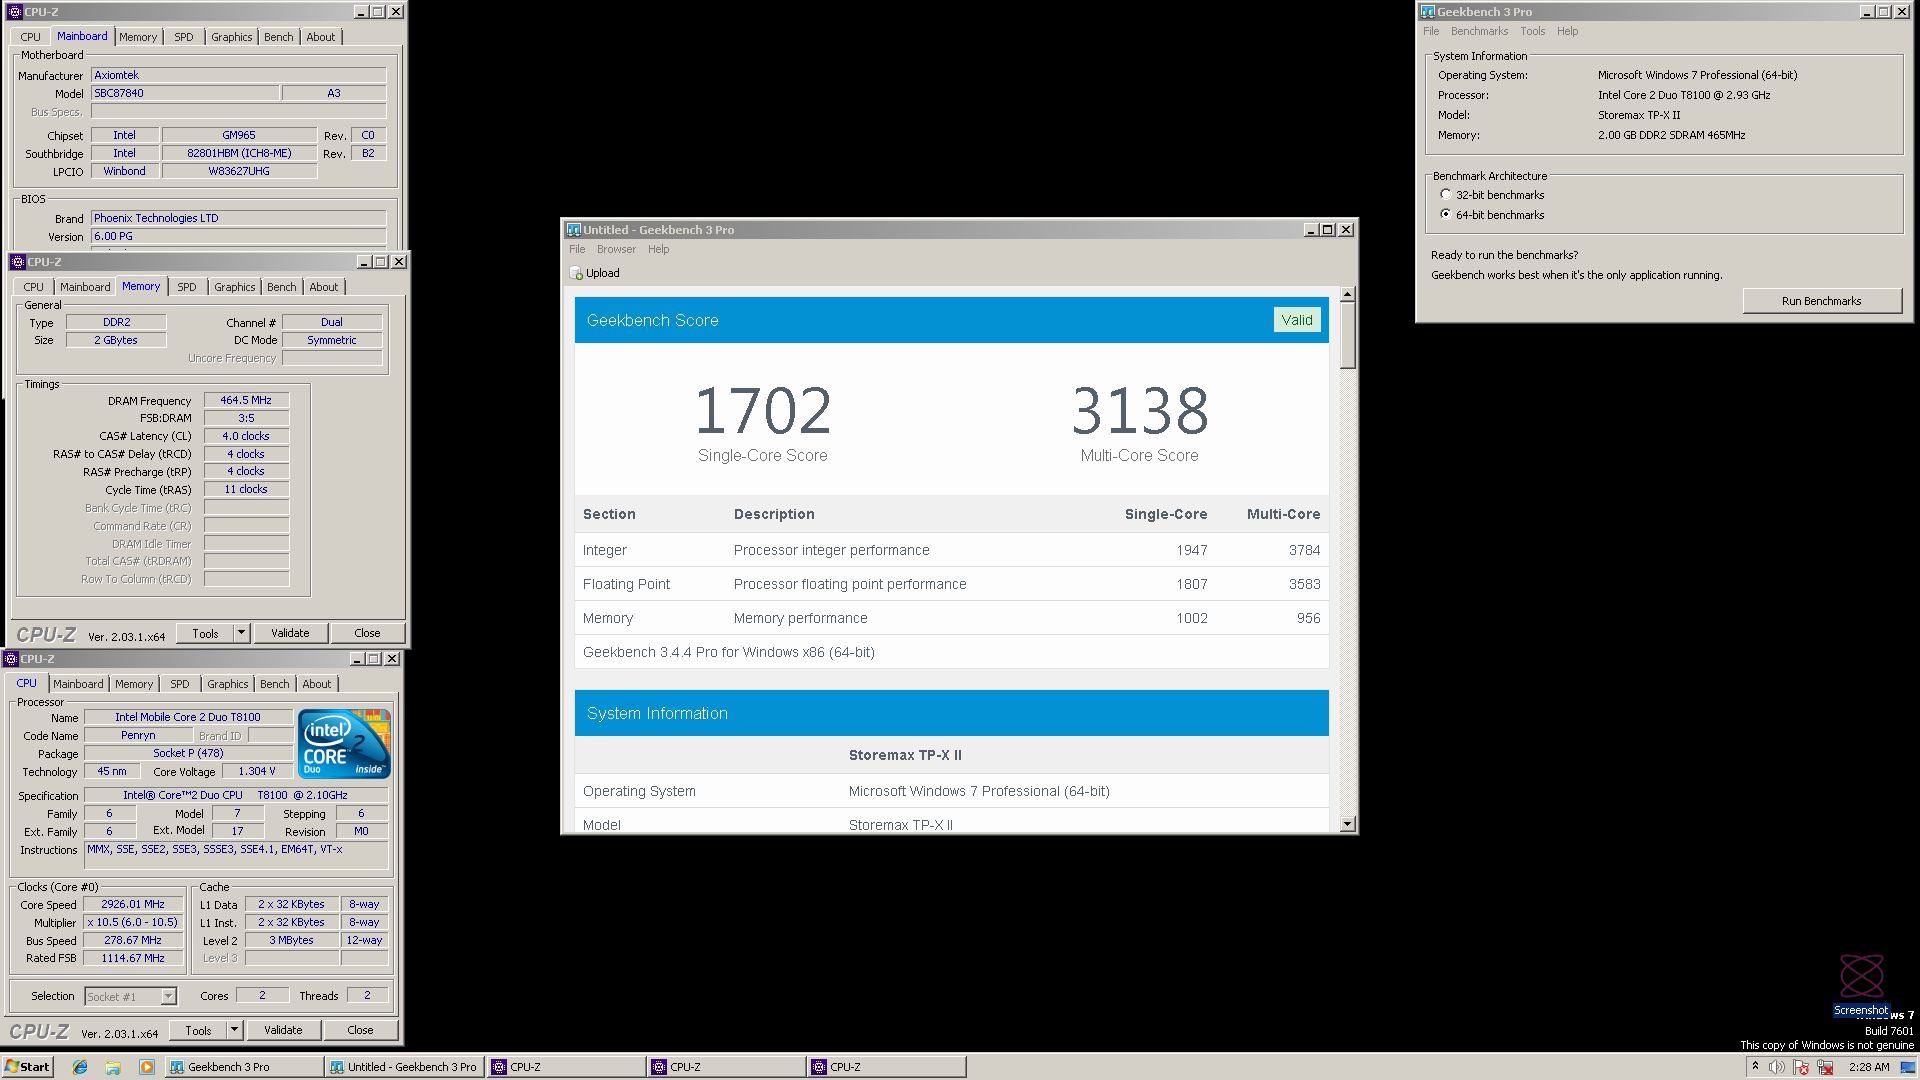
Task: Switch to CPU tab in Memory CPU-Z window
Action: tap(33, 287)
